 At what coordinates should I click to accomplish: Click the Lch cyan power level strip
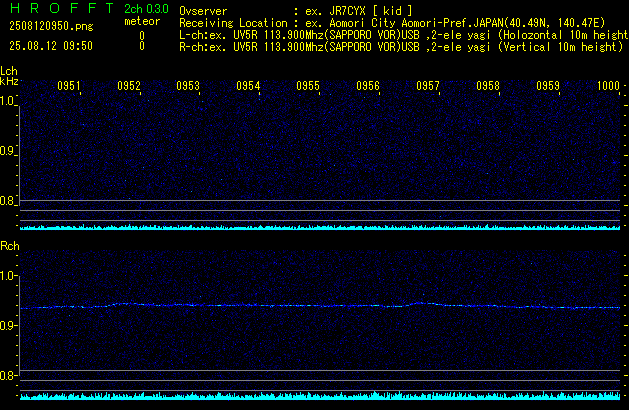[x=320, y=227]
